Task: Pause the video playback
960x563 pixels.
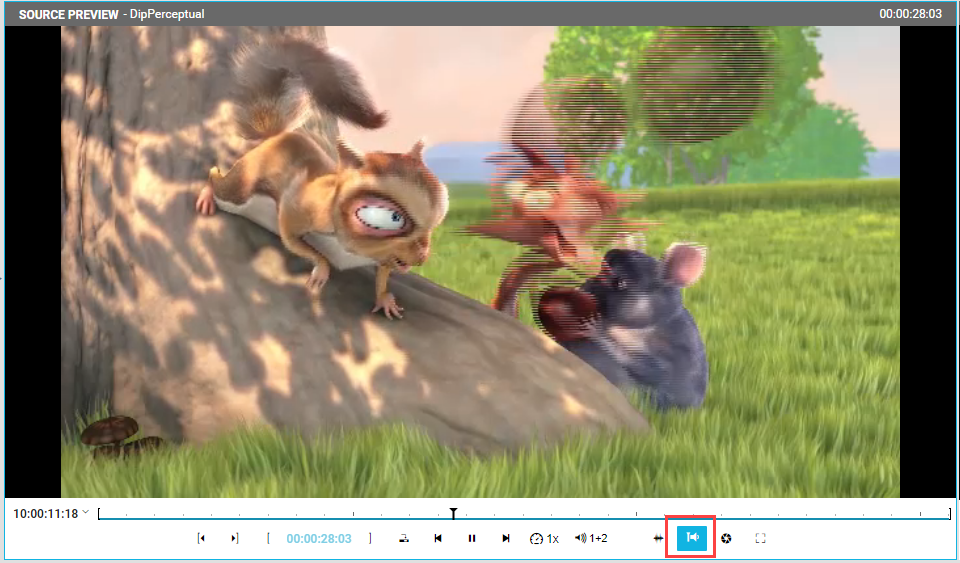Action: (472, 538)
